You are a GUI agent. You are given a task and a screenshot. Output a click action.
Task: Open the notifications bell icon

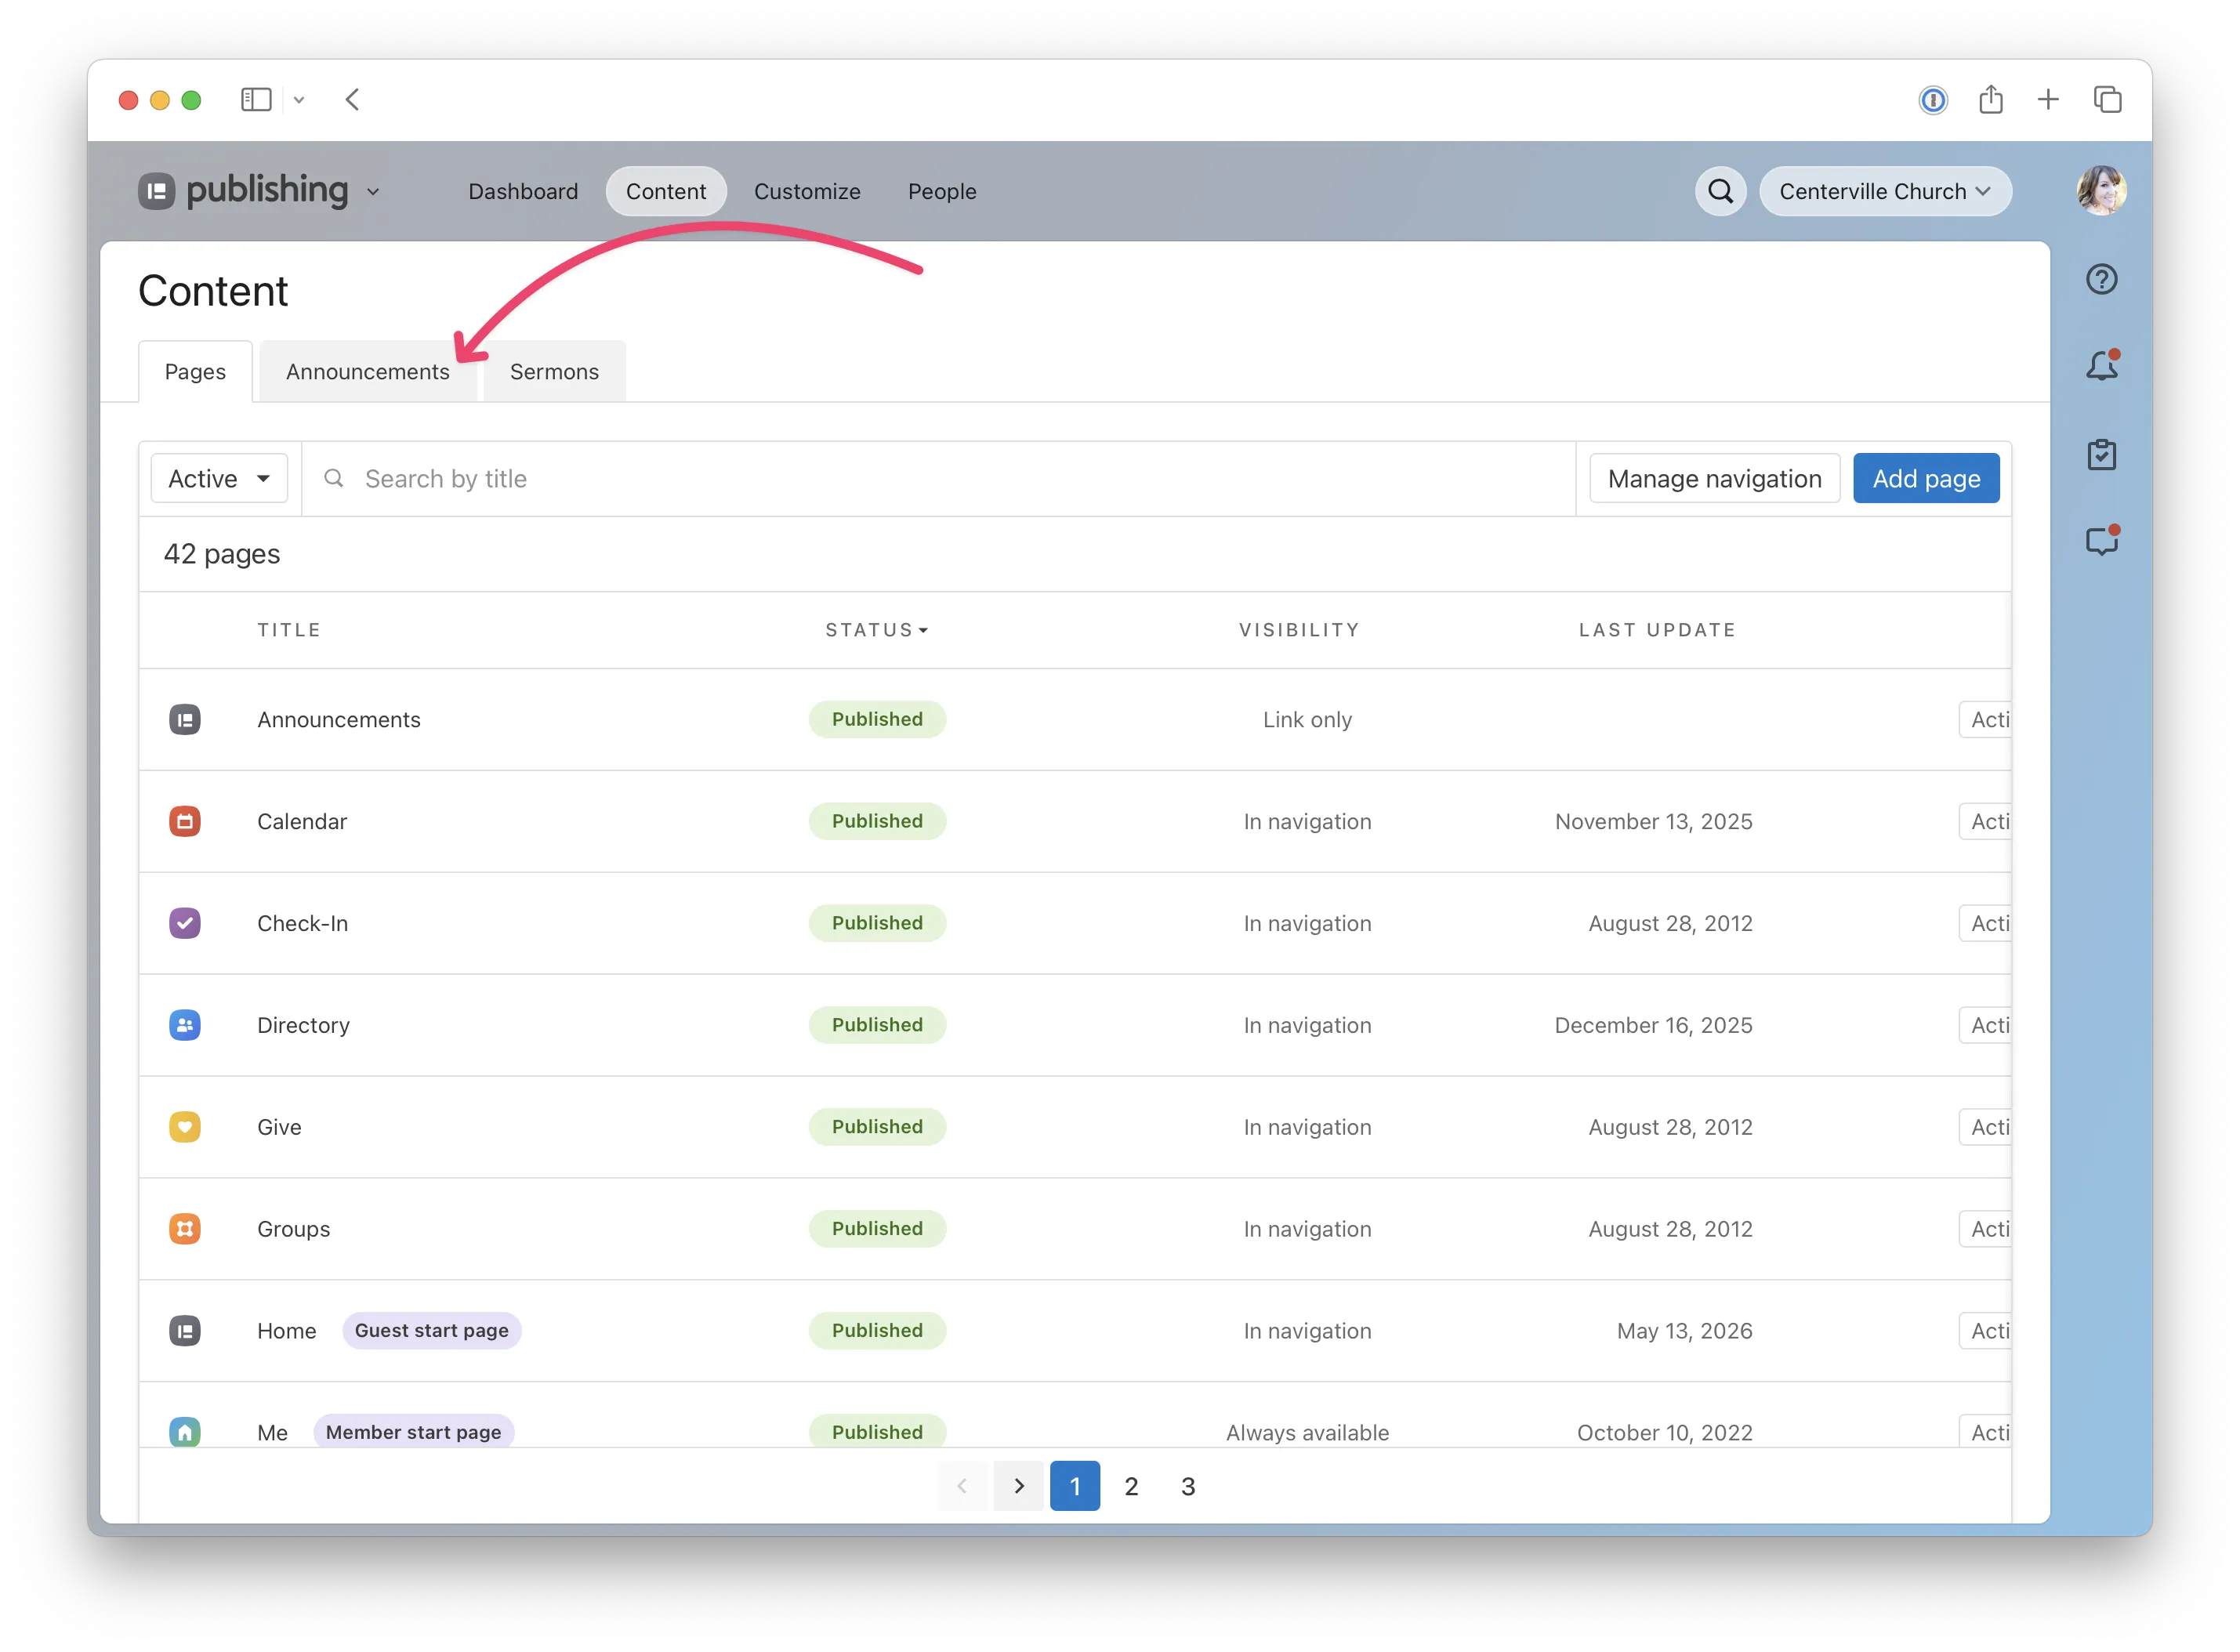coord(2102,366)
